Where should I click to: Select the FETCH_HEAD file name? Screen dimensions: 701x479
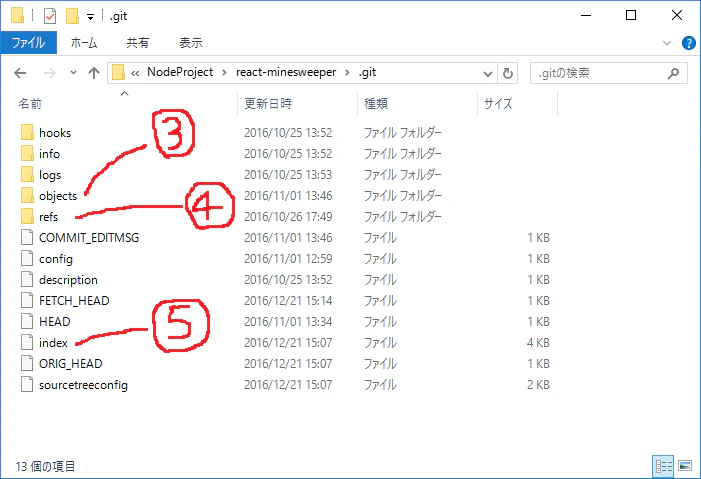[74, 301]
